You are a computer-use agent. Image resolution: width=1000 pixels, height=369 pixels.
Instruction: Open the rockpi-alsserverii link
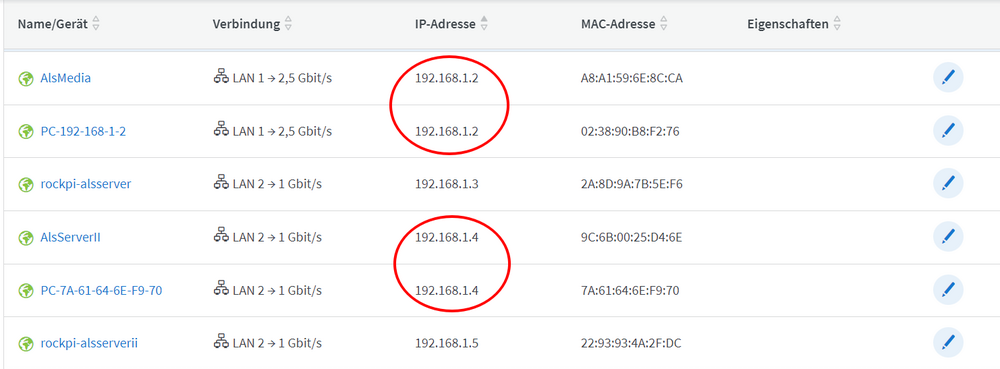[x=89, y=344]
